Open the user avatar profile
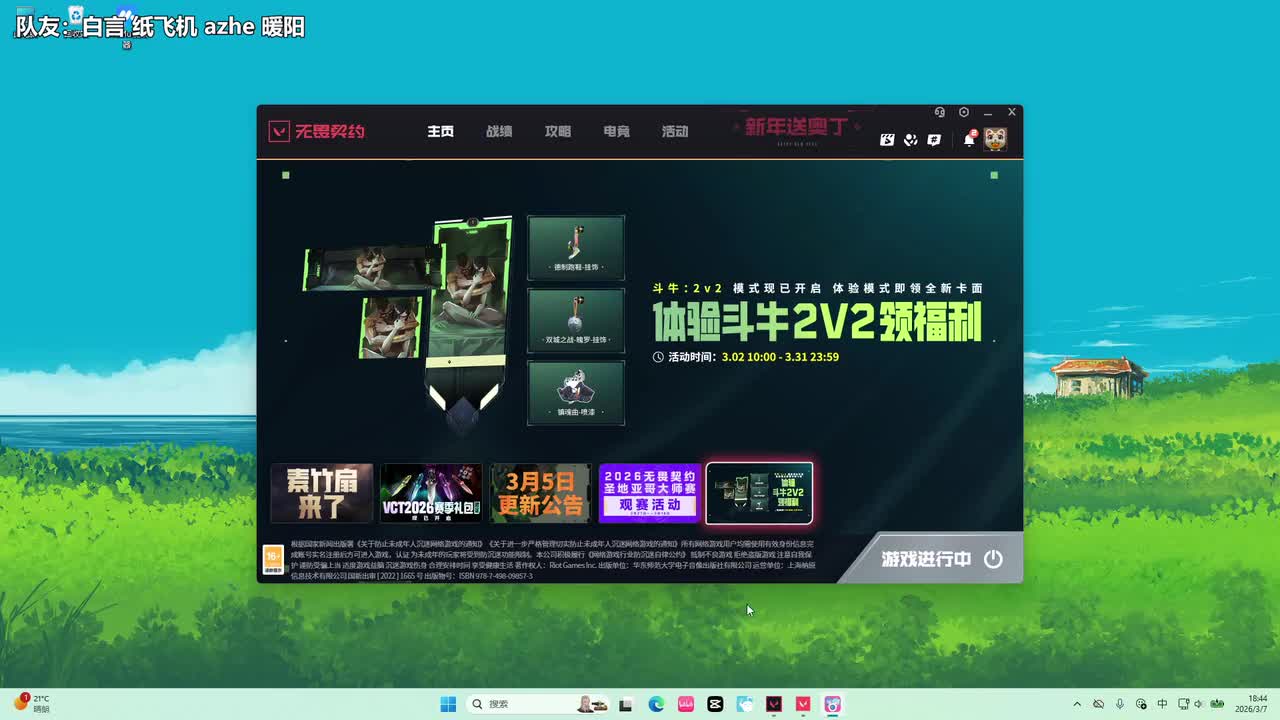This screenshot has width=1280, height=720. point(995,139)
